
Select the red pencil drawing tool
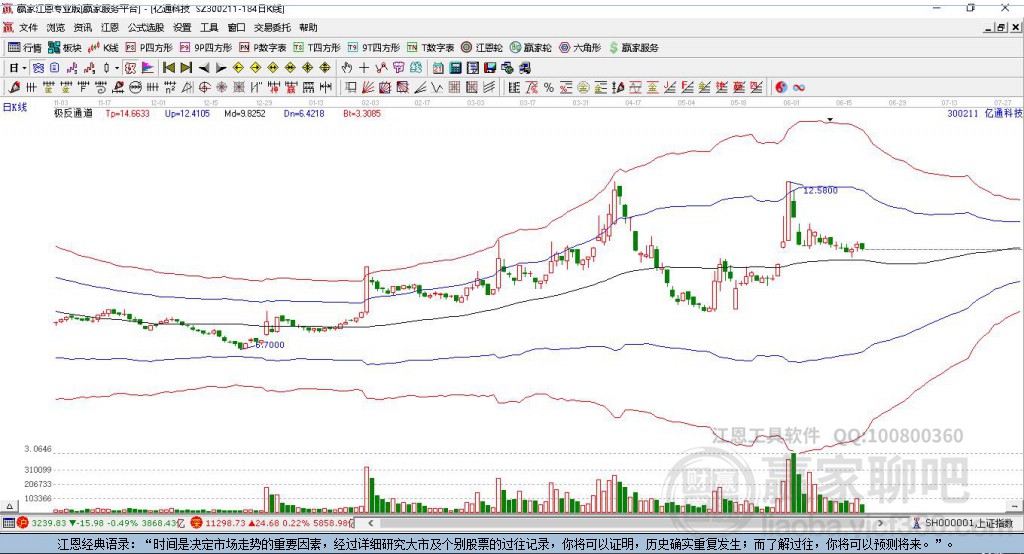coord(14,87)
